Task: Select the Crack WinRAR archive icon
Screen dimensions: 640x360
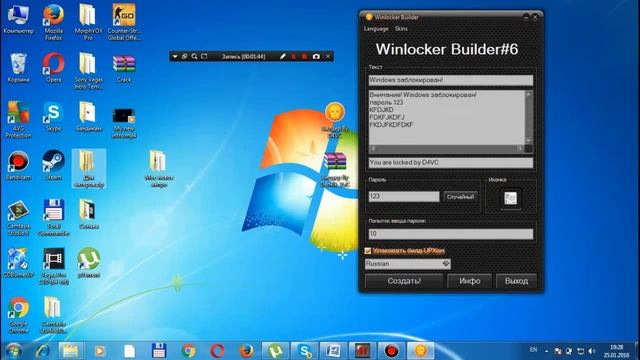Action: pyautogui.click(x=124, y=68)
